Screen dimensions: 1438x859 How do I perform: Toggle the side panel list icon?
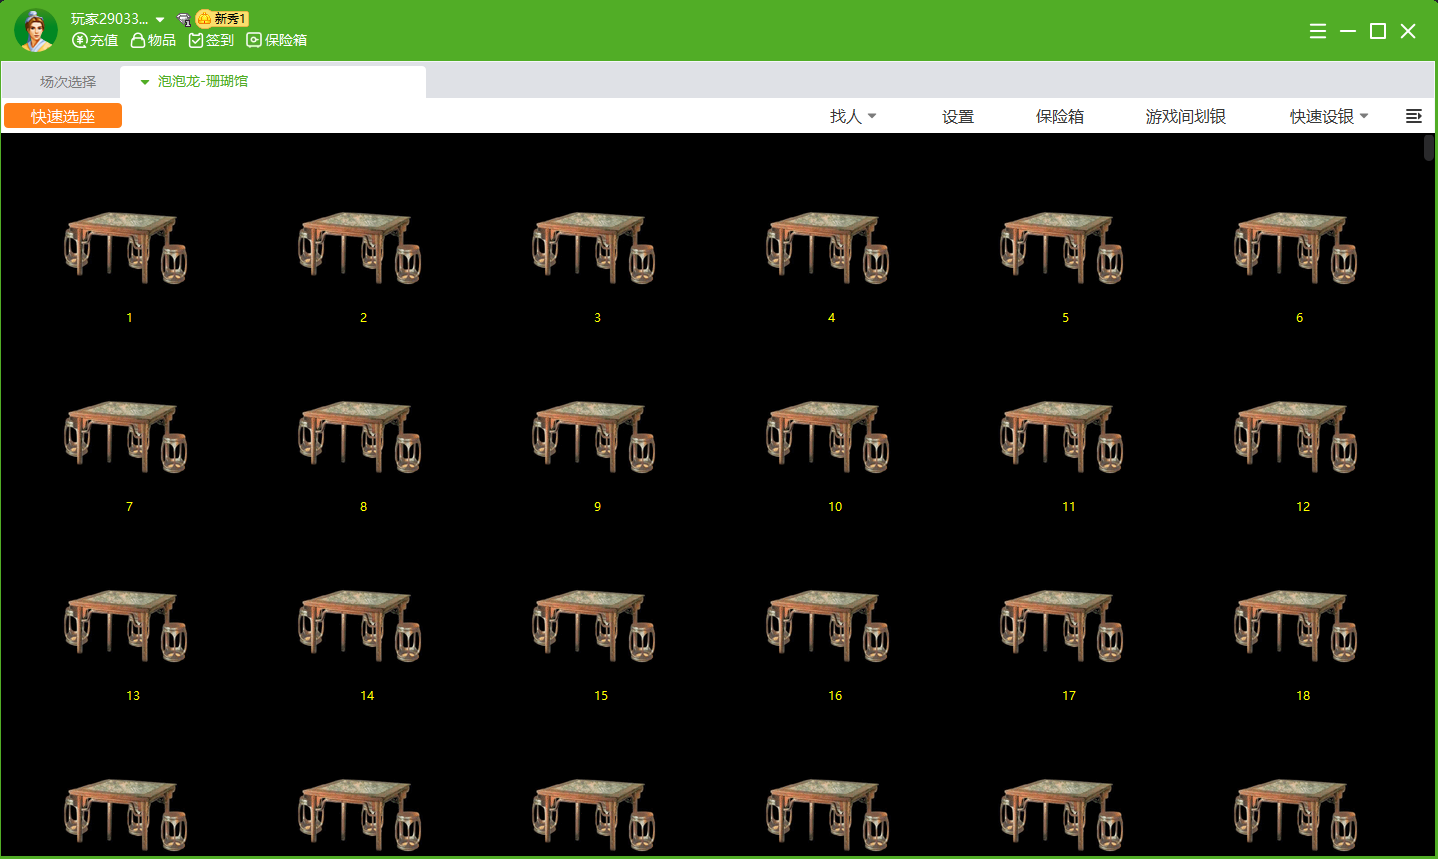click(1413, 116)
